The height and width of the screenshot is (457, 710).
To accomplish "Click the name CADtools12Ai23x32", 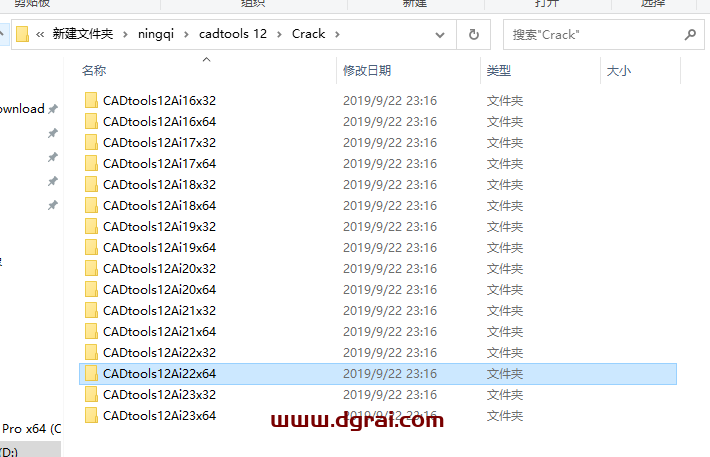I will [159, 394].
